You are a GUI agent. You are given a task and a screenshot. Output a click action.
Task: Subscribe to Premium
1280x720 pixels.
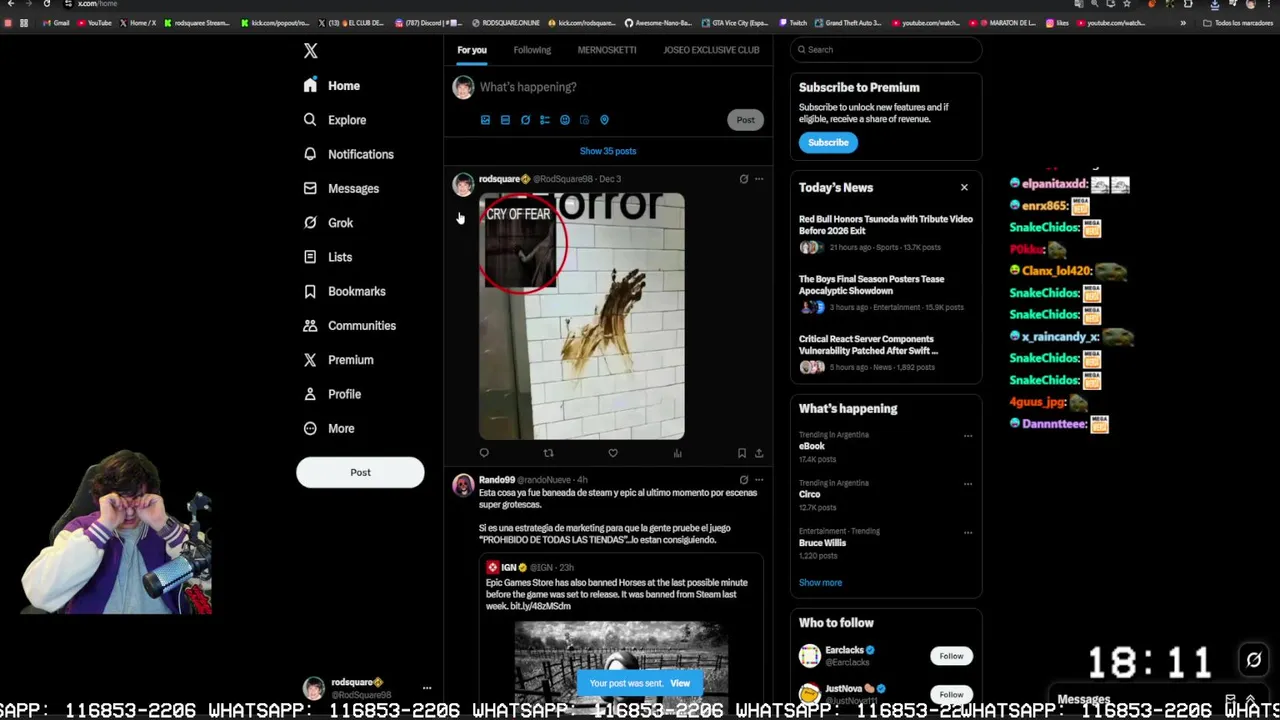(x=828, y=142)
